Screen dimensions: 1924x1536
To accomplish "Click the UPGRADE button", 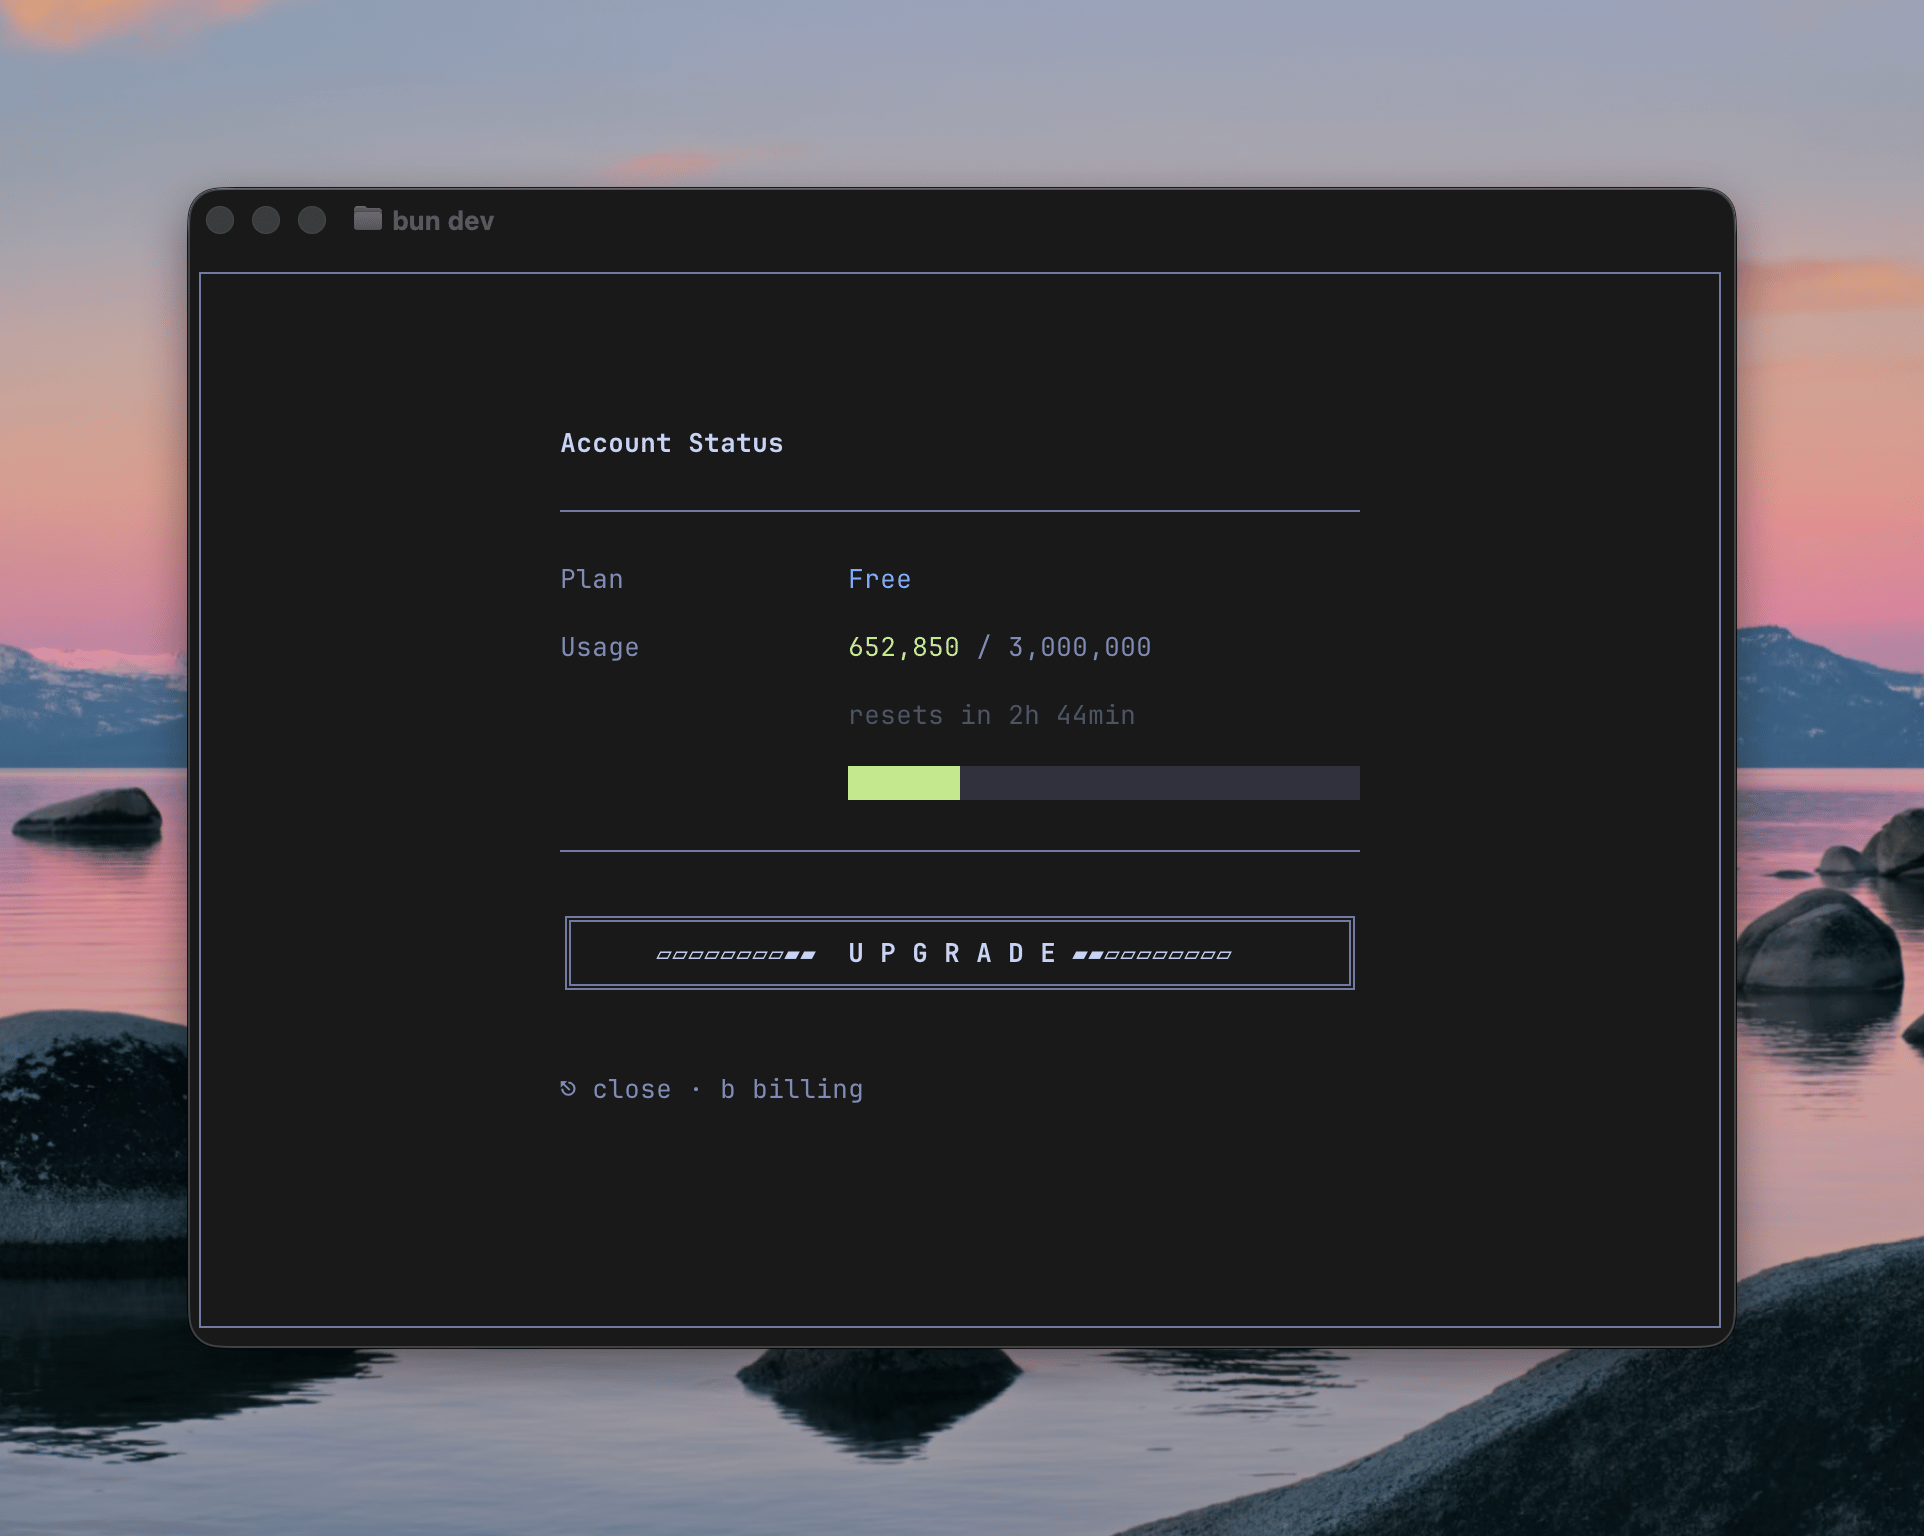I will coord(959,953).
